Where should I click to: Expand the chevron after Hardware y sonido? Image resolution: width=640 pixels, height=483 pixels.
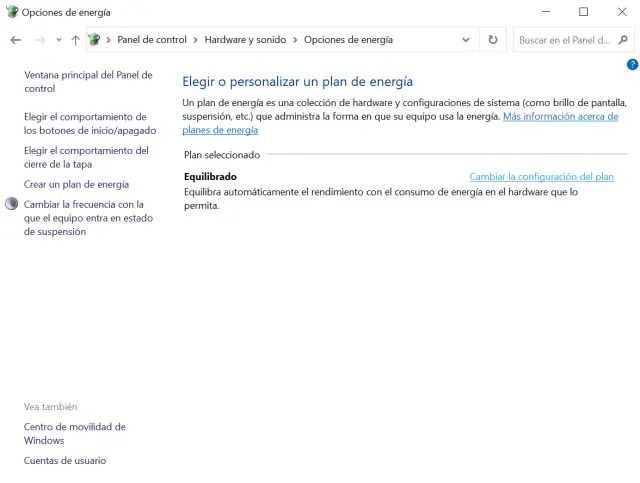click(x=295, y=40)
